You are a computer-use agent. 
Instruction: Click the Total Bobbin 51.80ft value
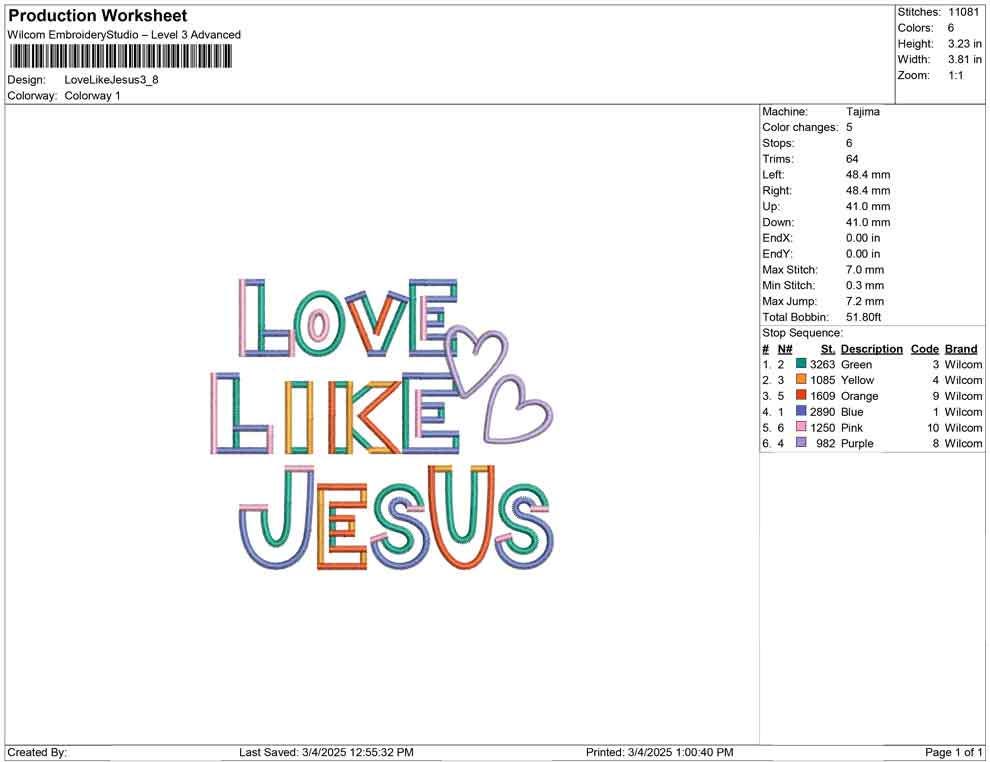[x=863, y=316]
